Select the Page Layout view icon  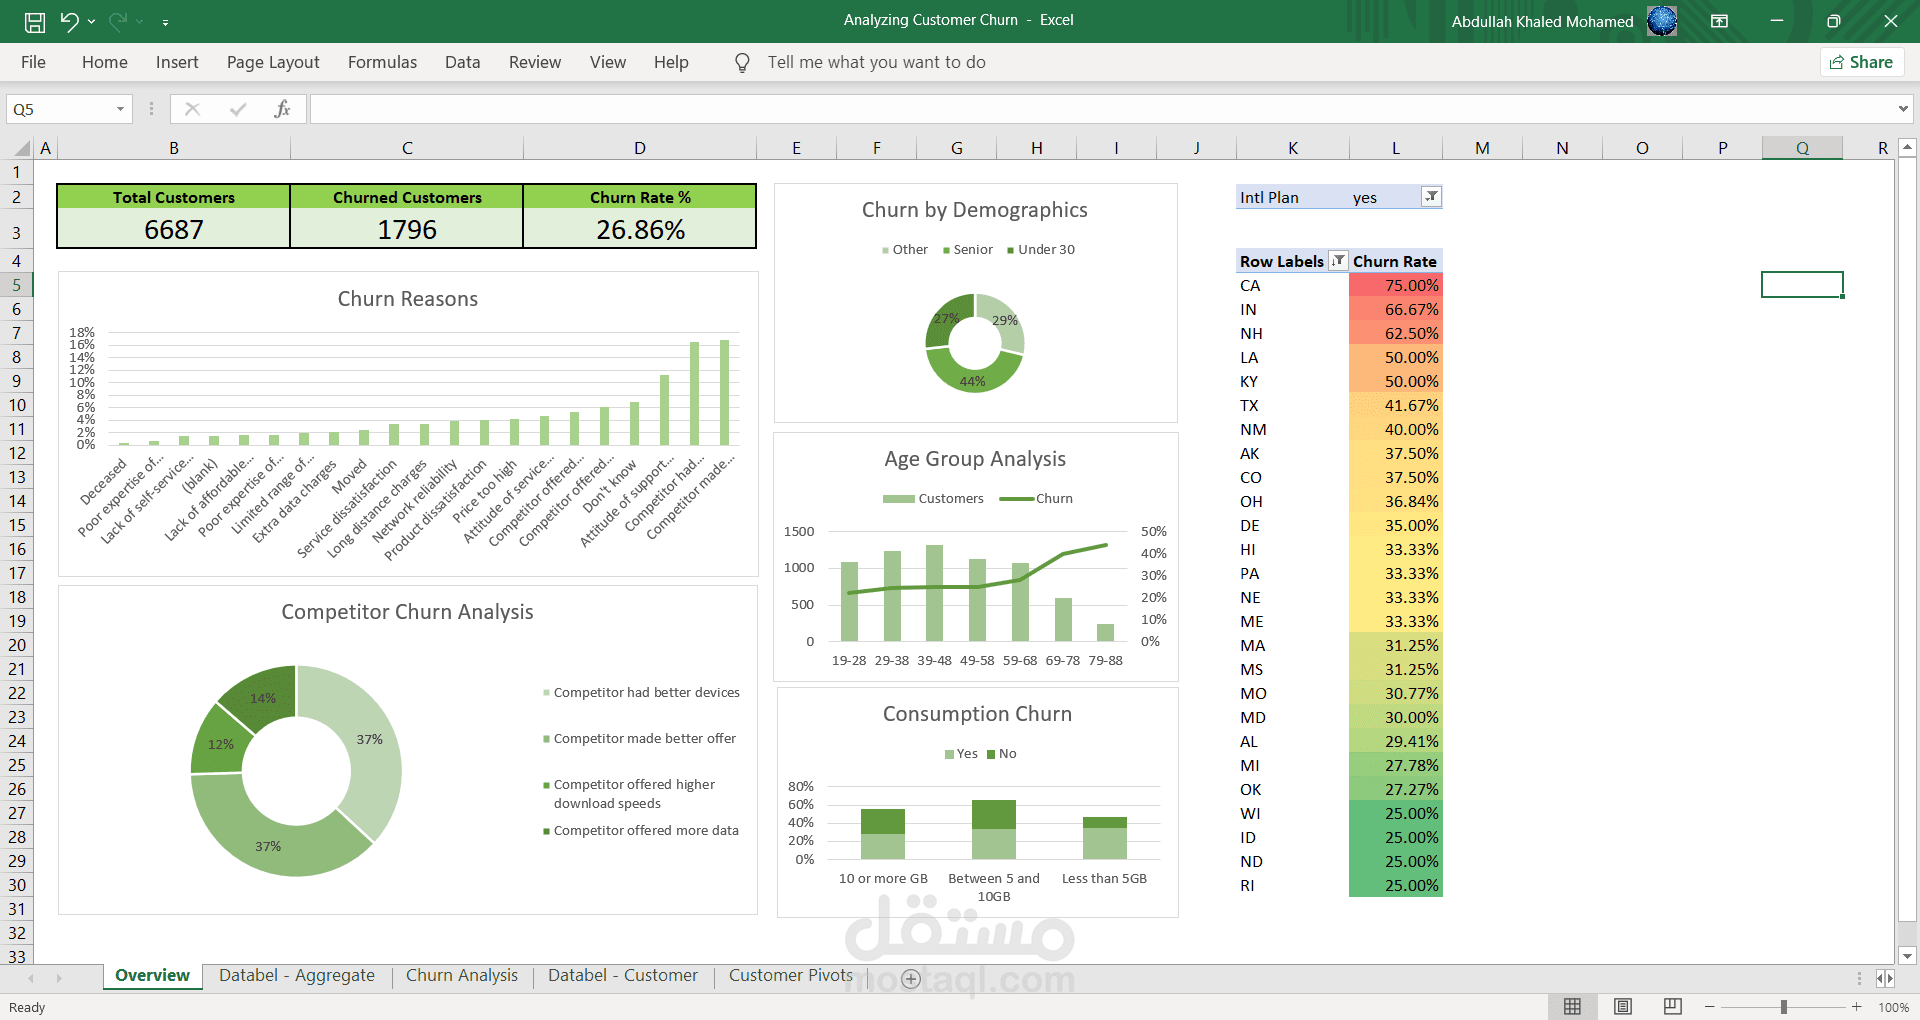1622,1007
